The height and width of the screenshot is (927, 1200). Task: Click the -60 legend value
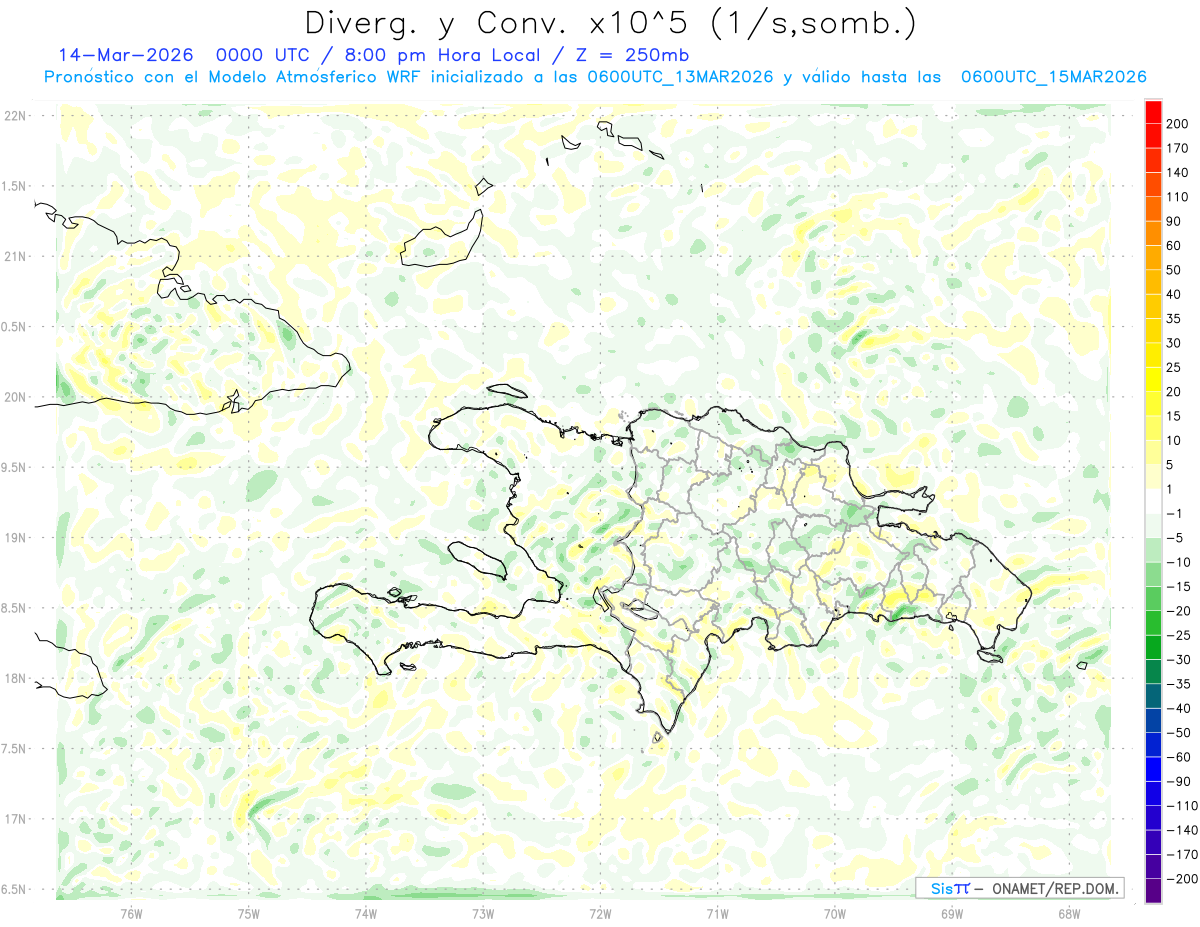pos(1180,757)
